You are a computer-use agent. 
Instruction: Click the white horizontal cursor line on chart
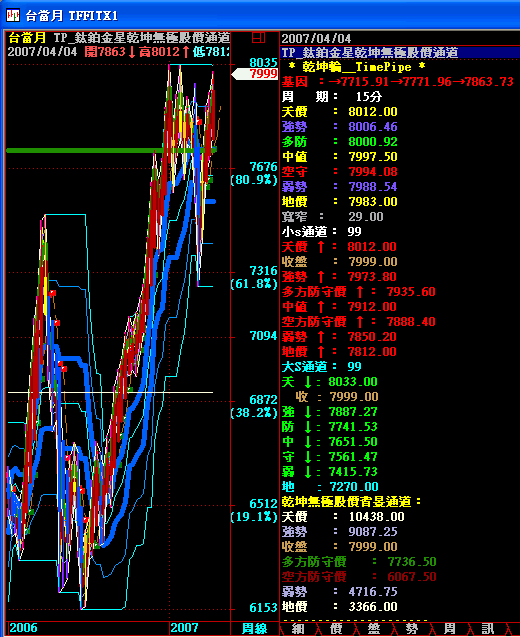[110, 392]
